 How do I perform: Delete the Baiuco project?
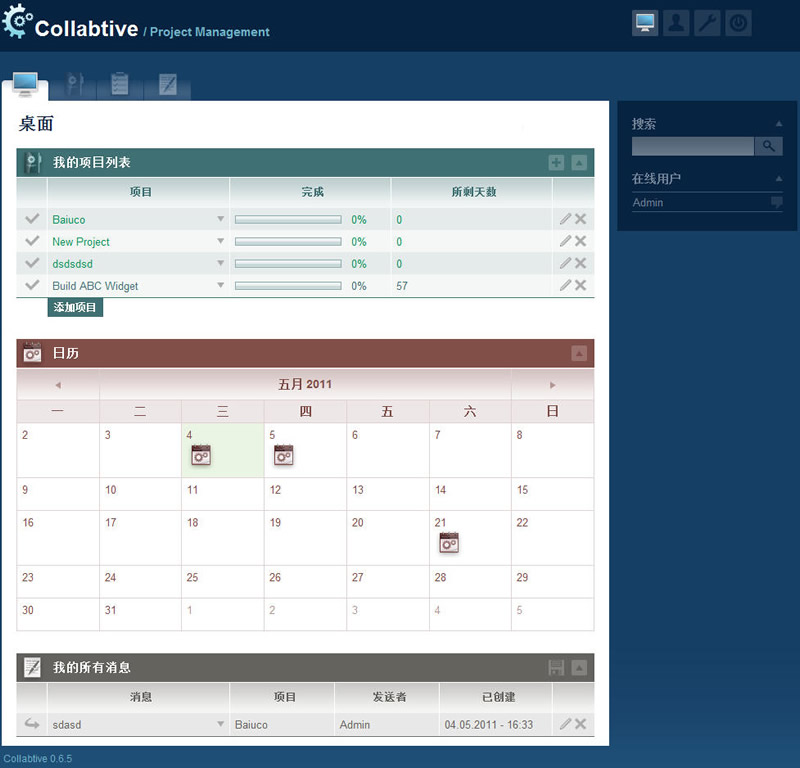pos(580,219)
